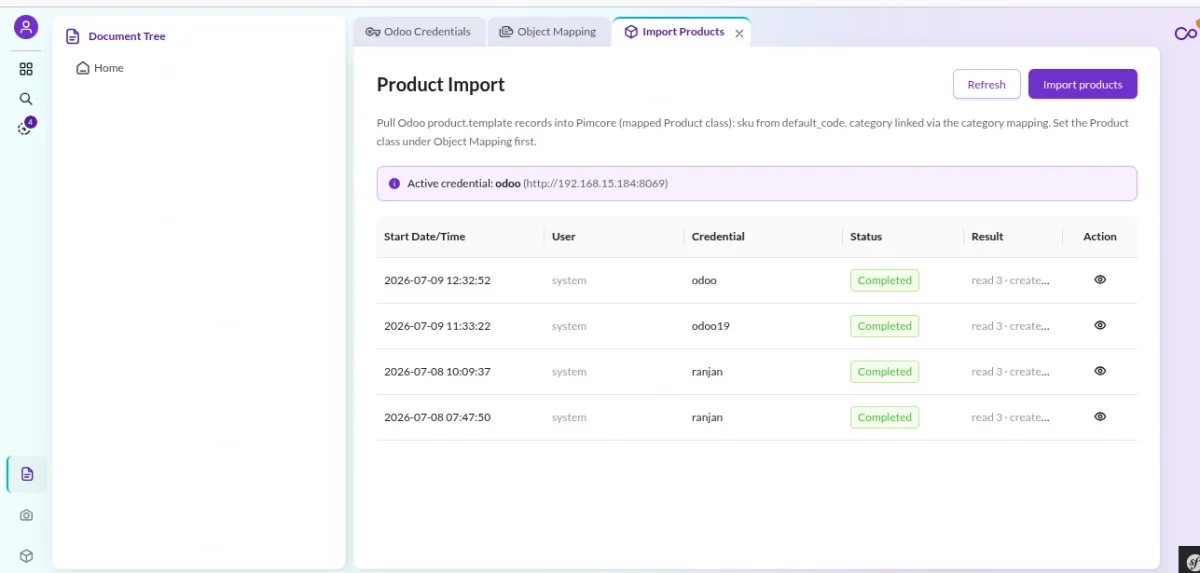Switch to the Object Mapping tab
This screenshot has width=1200, height=573.
(x=548, y=32)
